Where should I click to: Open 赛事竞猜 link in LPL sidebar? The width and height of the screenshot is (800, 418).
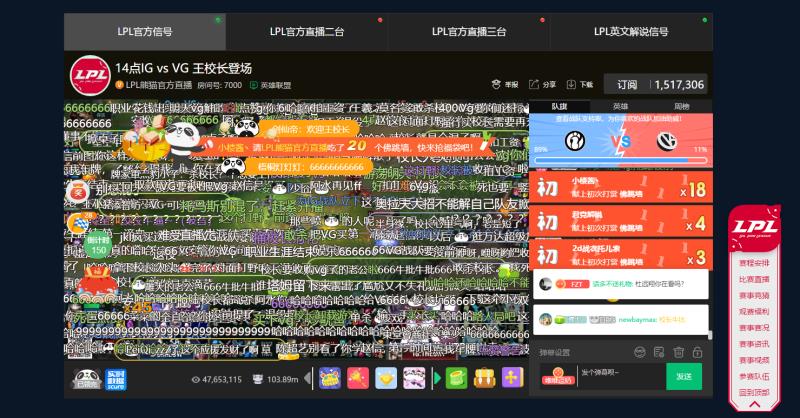tap(754, 296)
